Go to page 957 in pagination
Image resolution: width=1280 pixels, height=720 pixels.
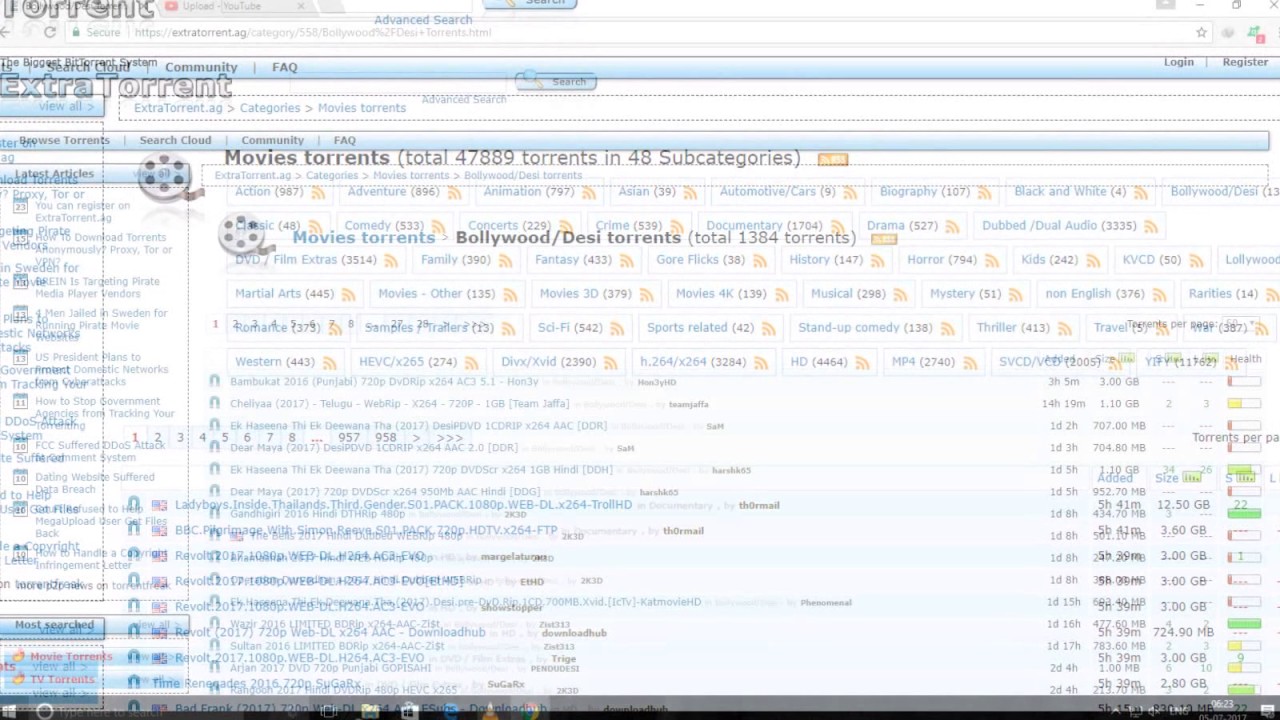(349, 438)
